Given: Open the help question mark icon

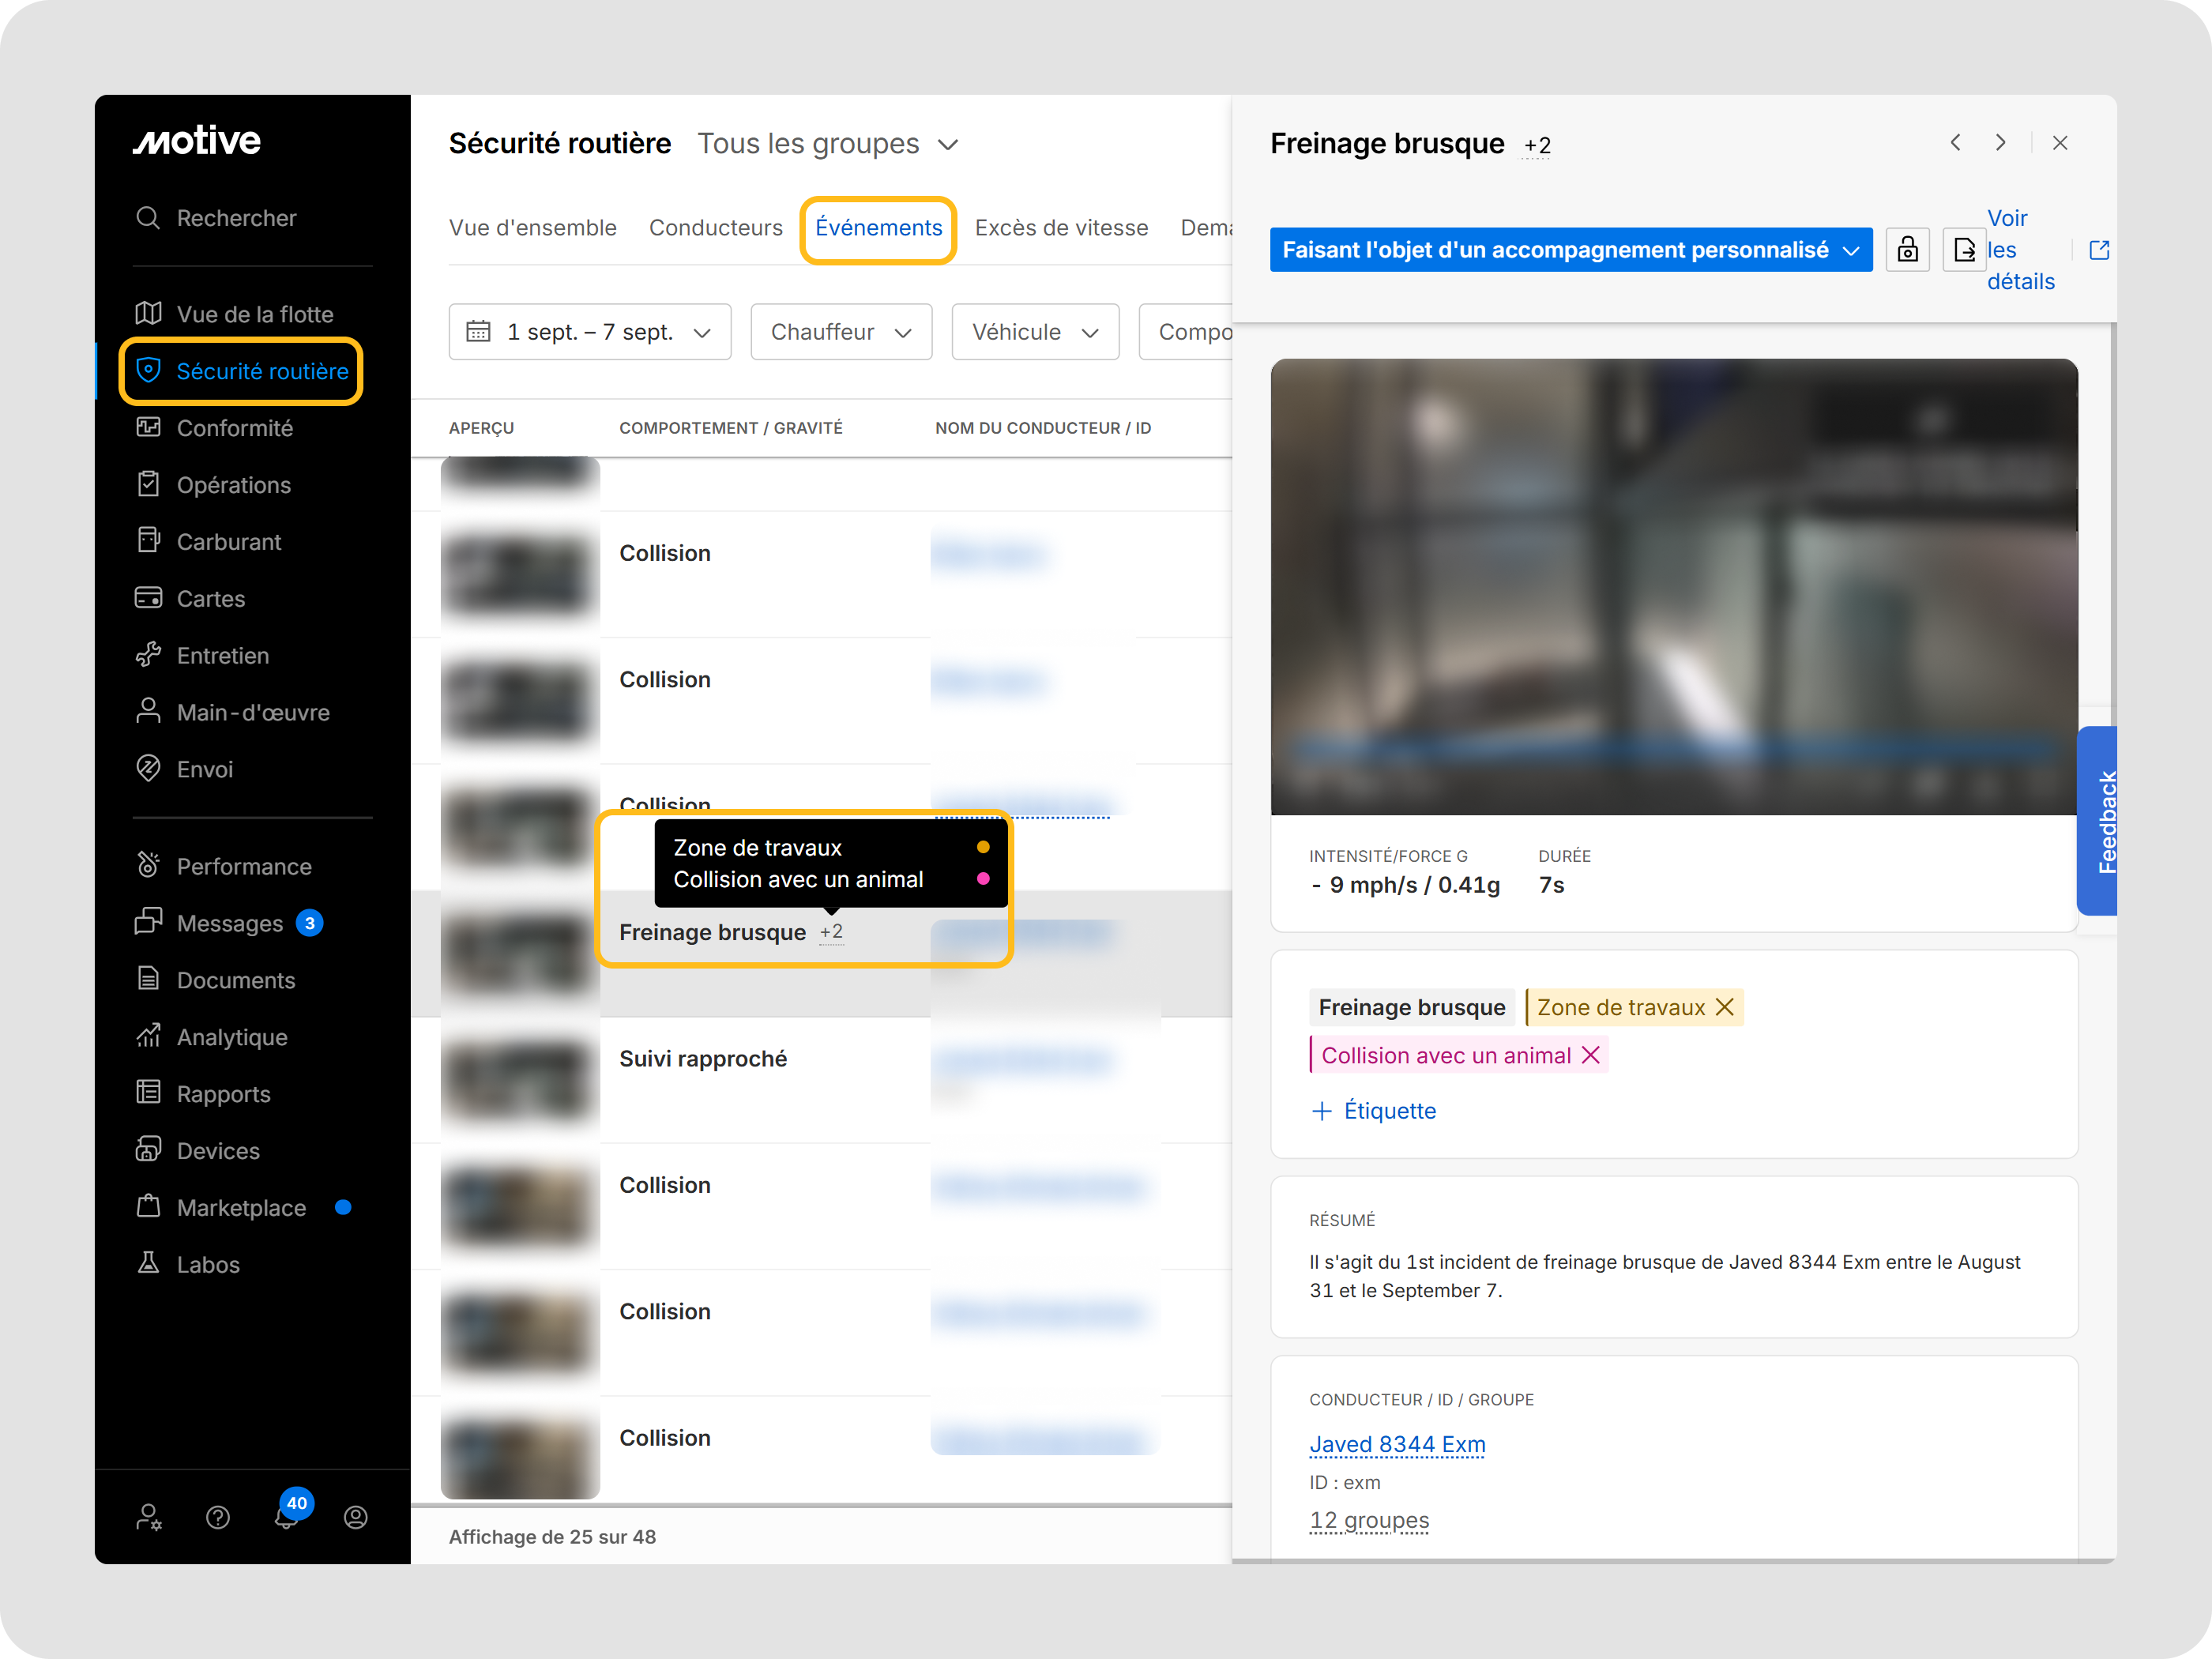Looking at the screenshot, I should tap(218, 1517).
